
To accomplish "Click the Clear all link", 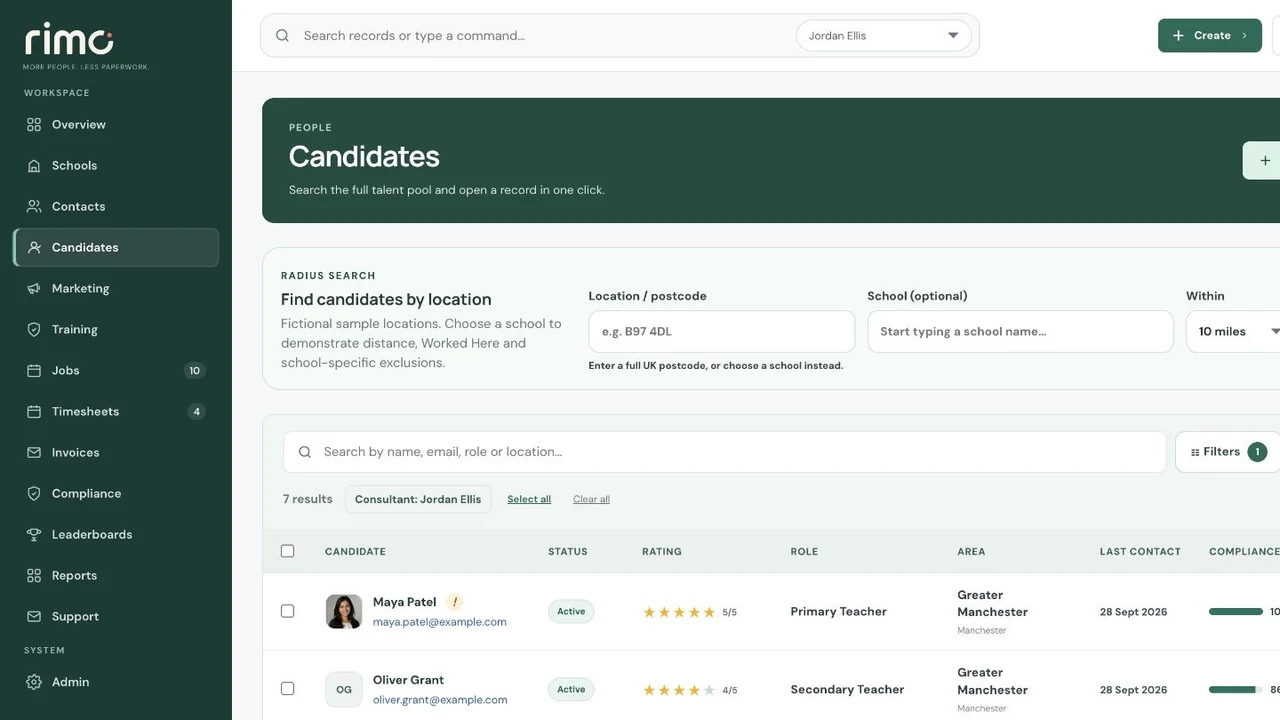I will pyautogui.click(x=591, y=500).
